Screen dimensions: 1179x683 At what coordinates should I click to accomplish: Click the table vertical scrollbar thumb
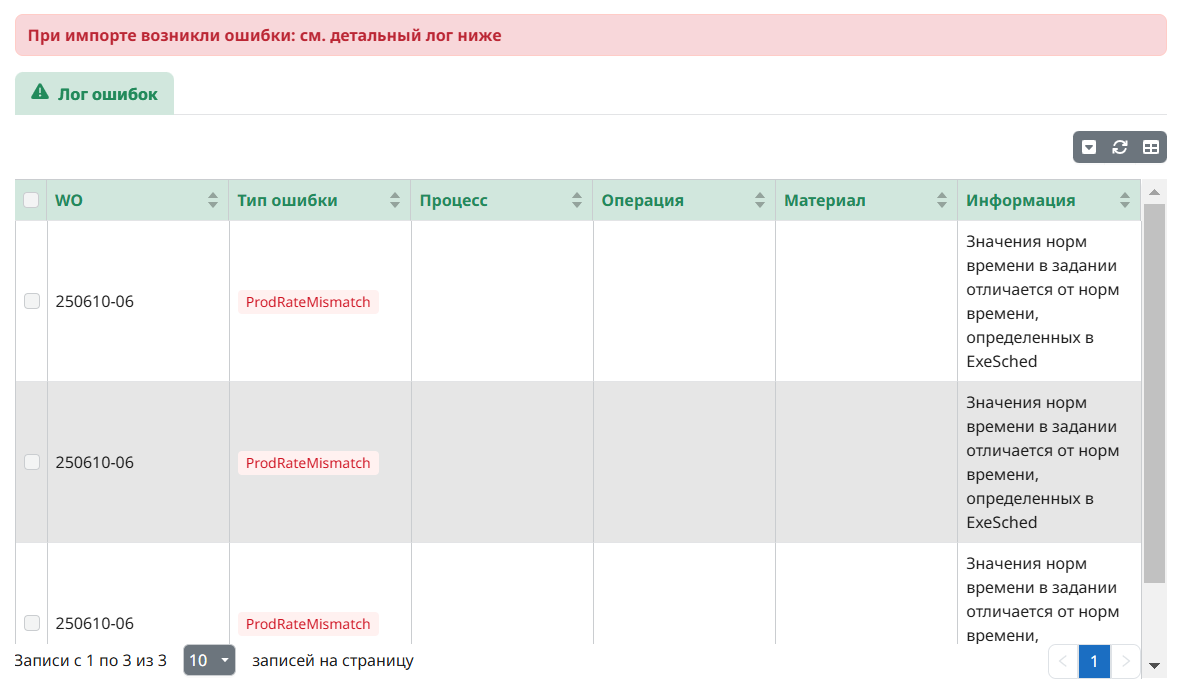pyautogui.click(x=1154, y=392)
